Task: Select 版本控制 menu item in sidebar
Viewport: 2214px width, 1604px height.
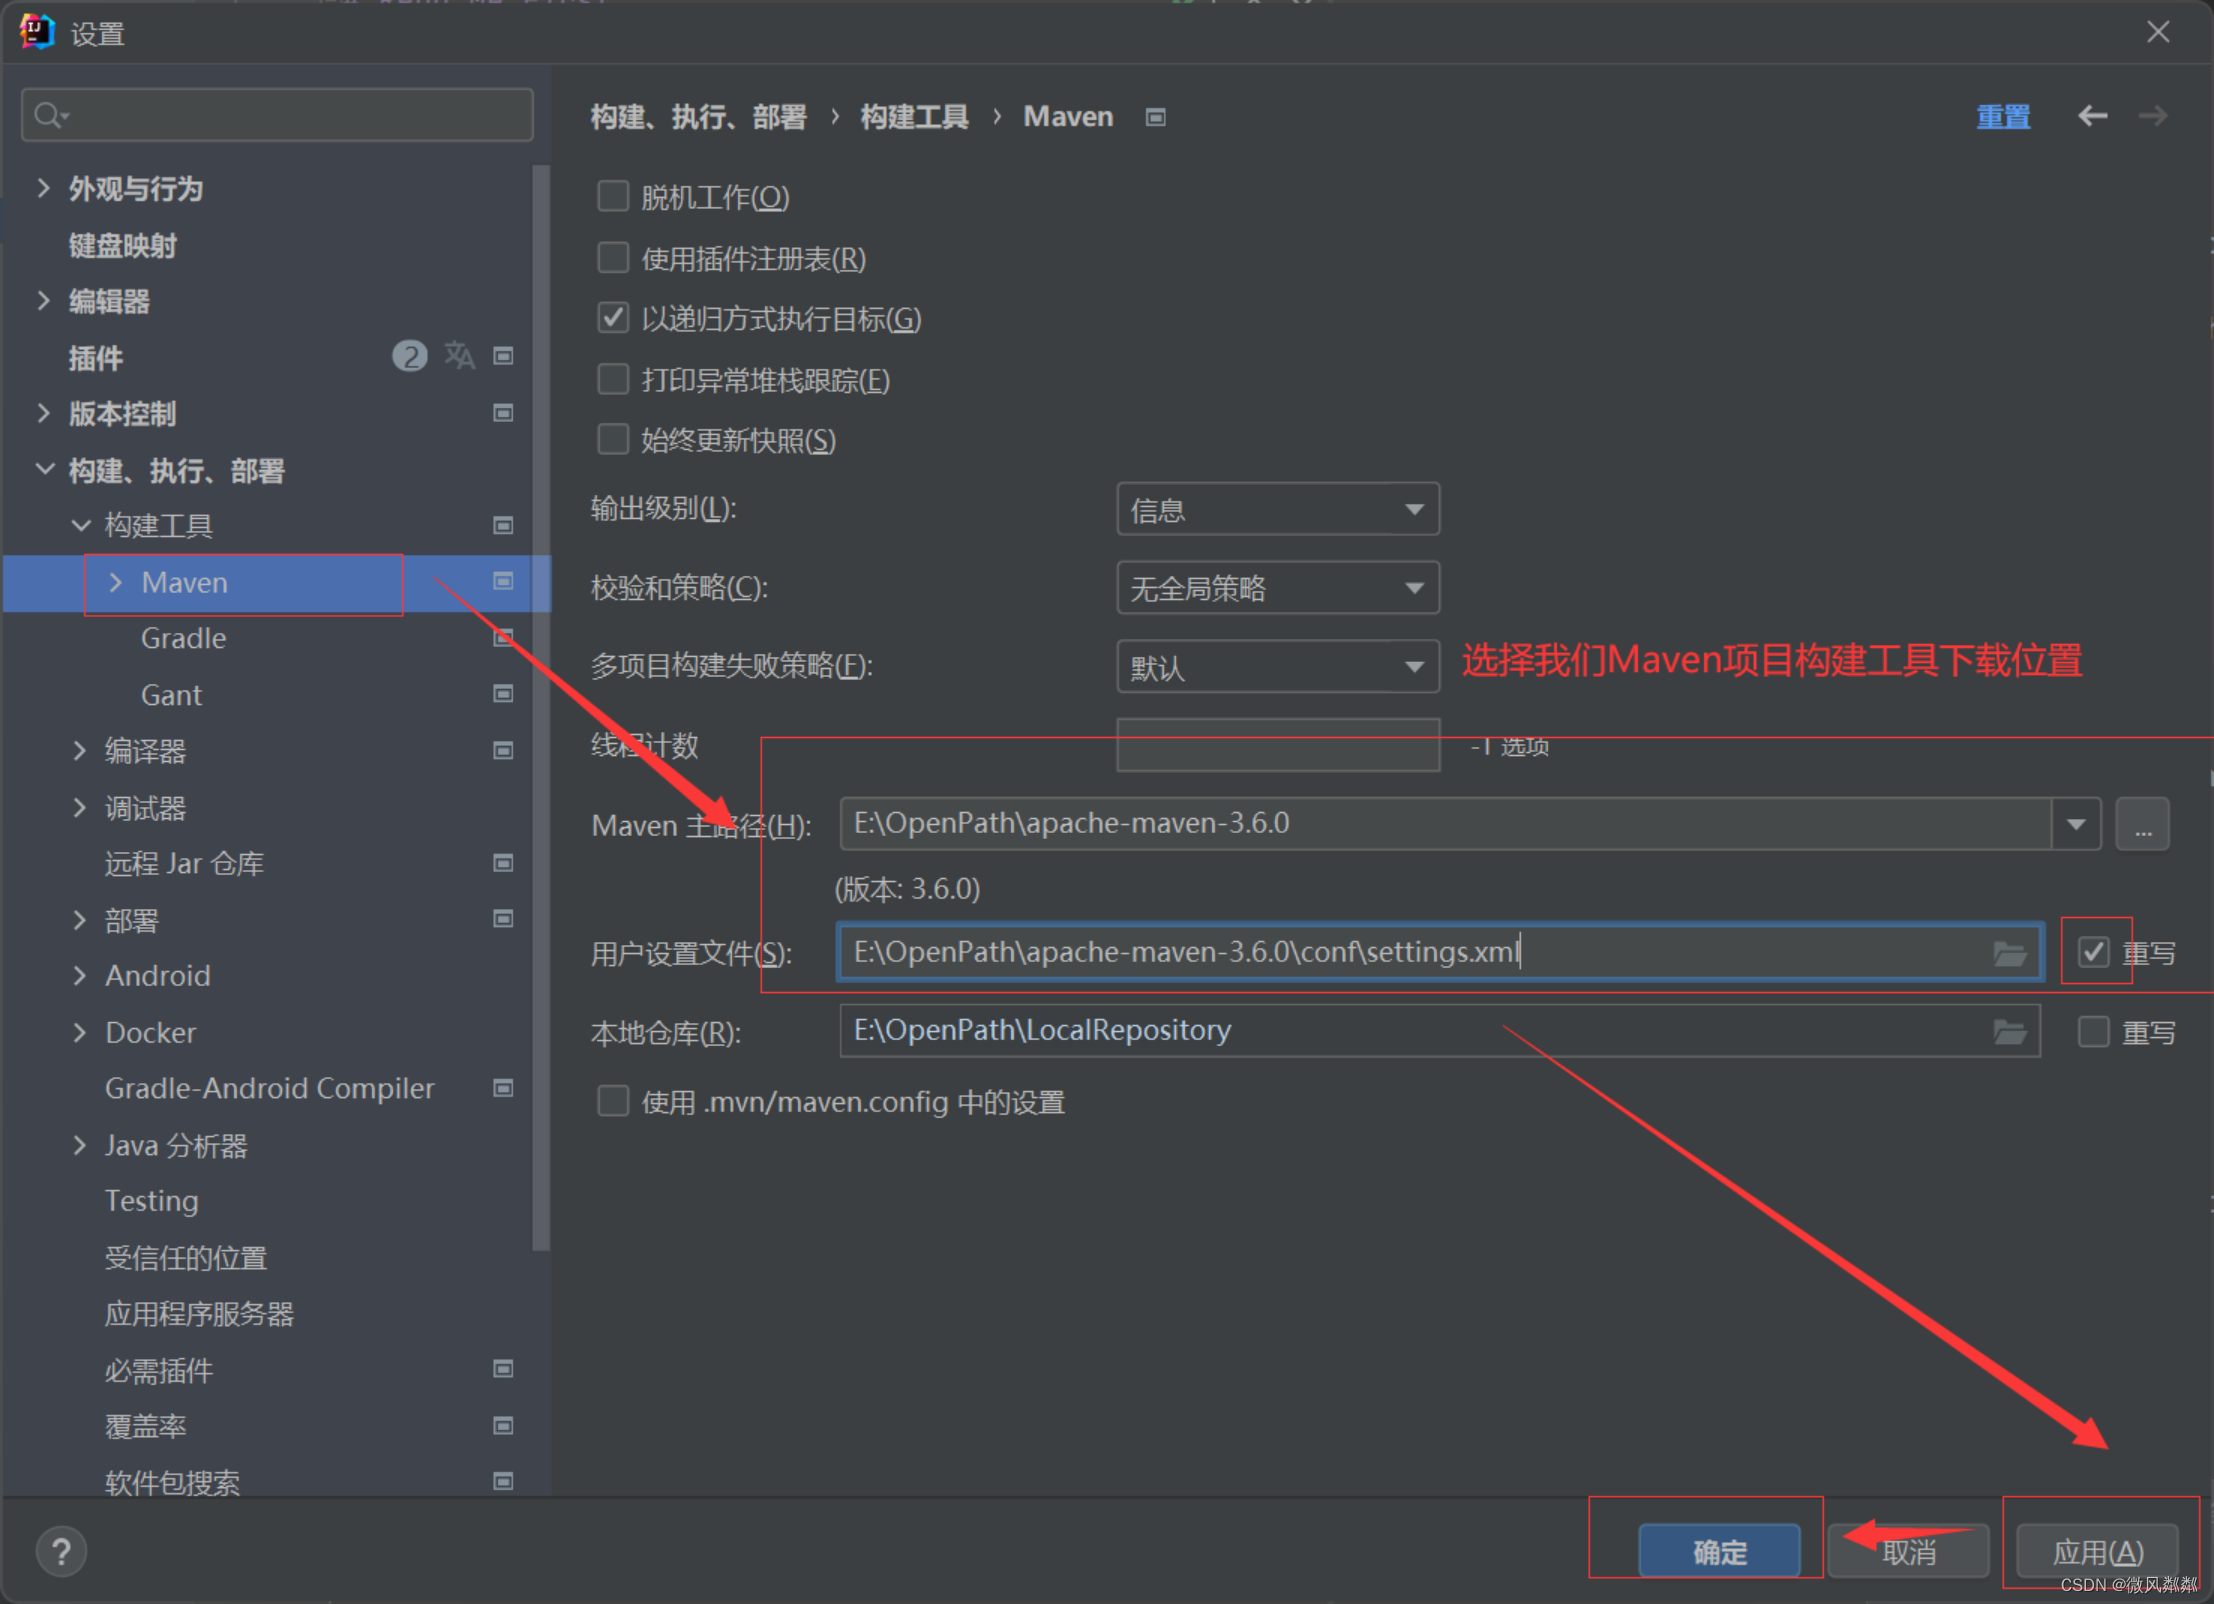Action: pos(122,413)
